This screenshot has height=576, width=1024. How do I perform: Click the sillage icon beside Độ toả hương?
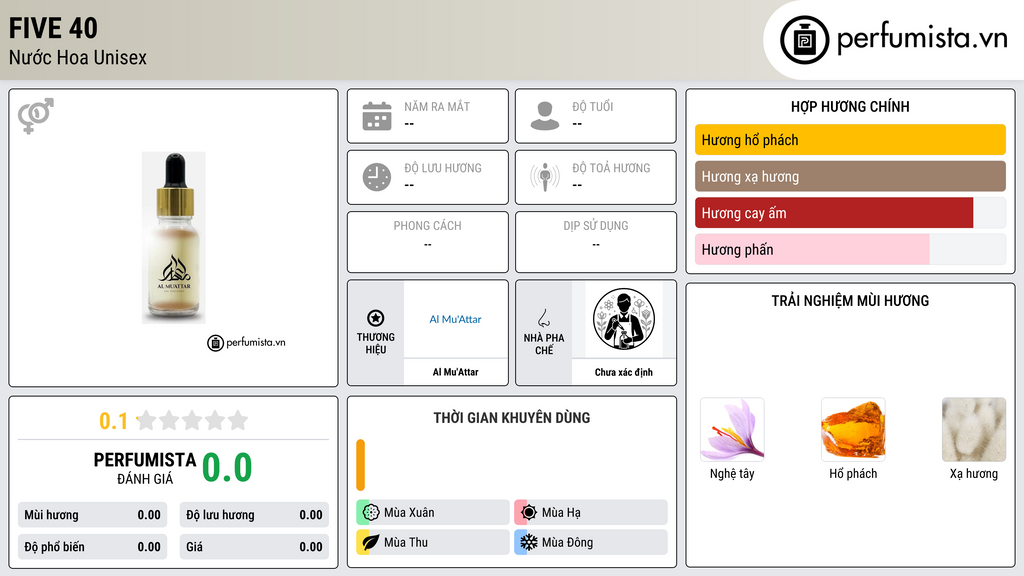(x=545, y=177)
